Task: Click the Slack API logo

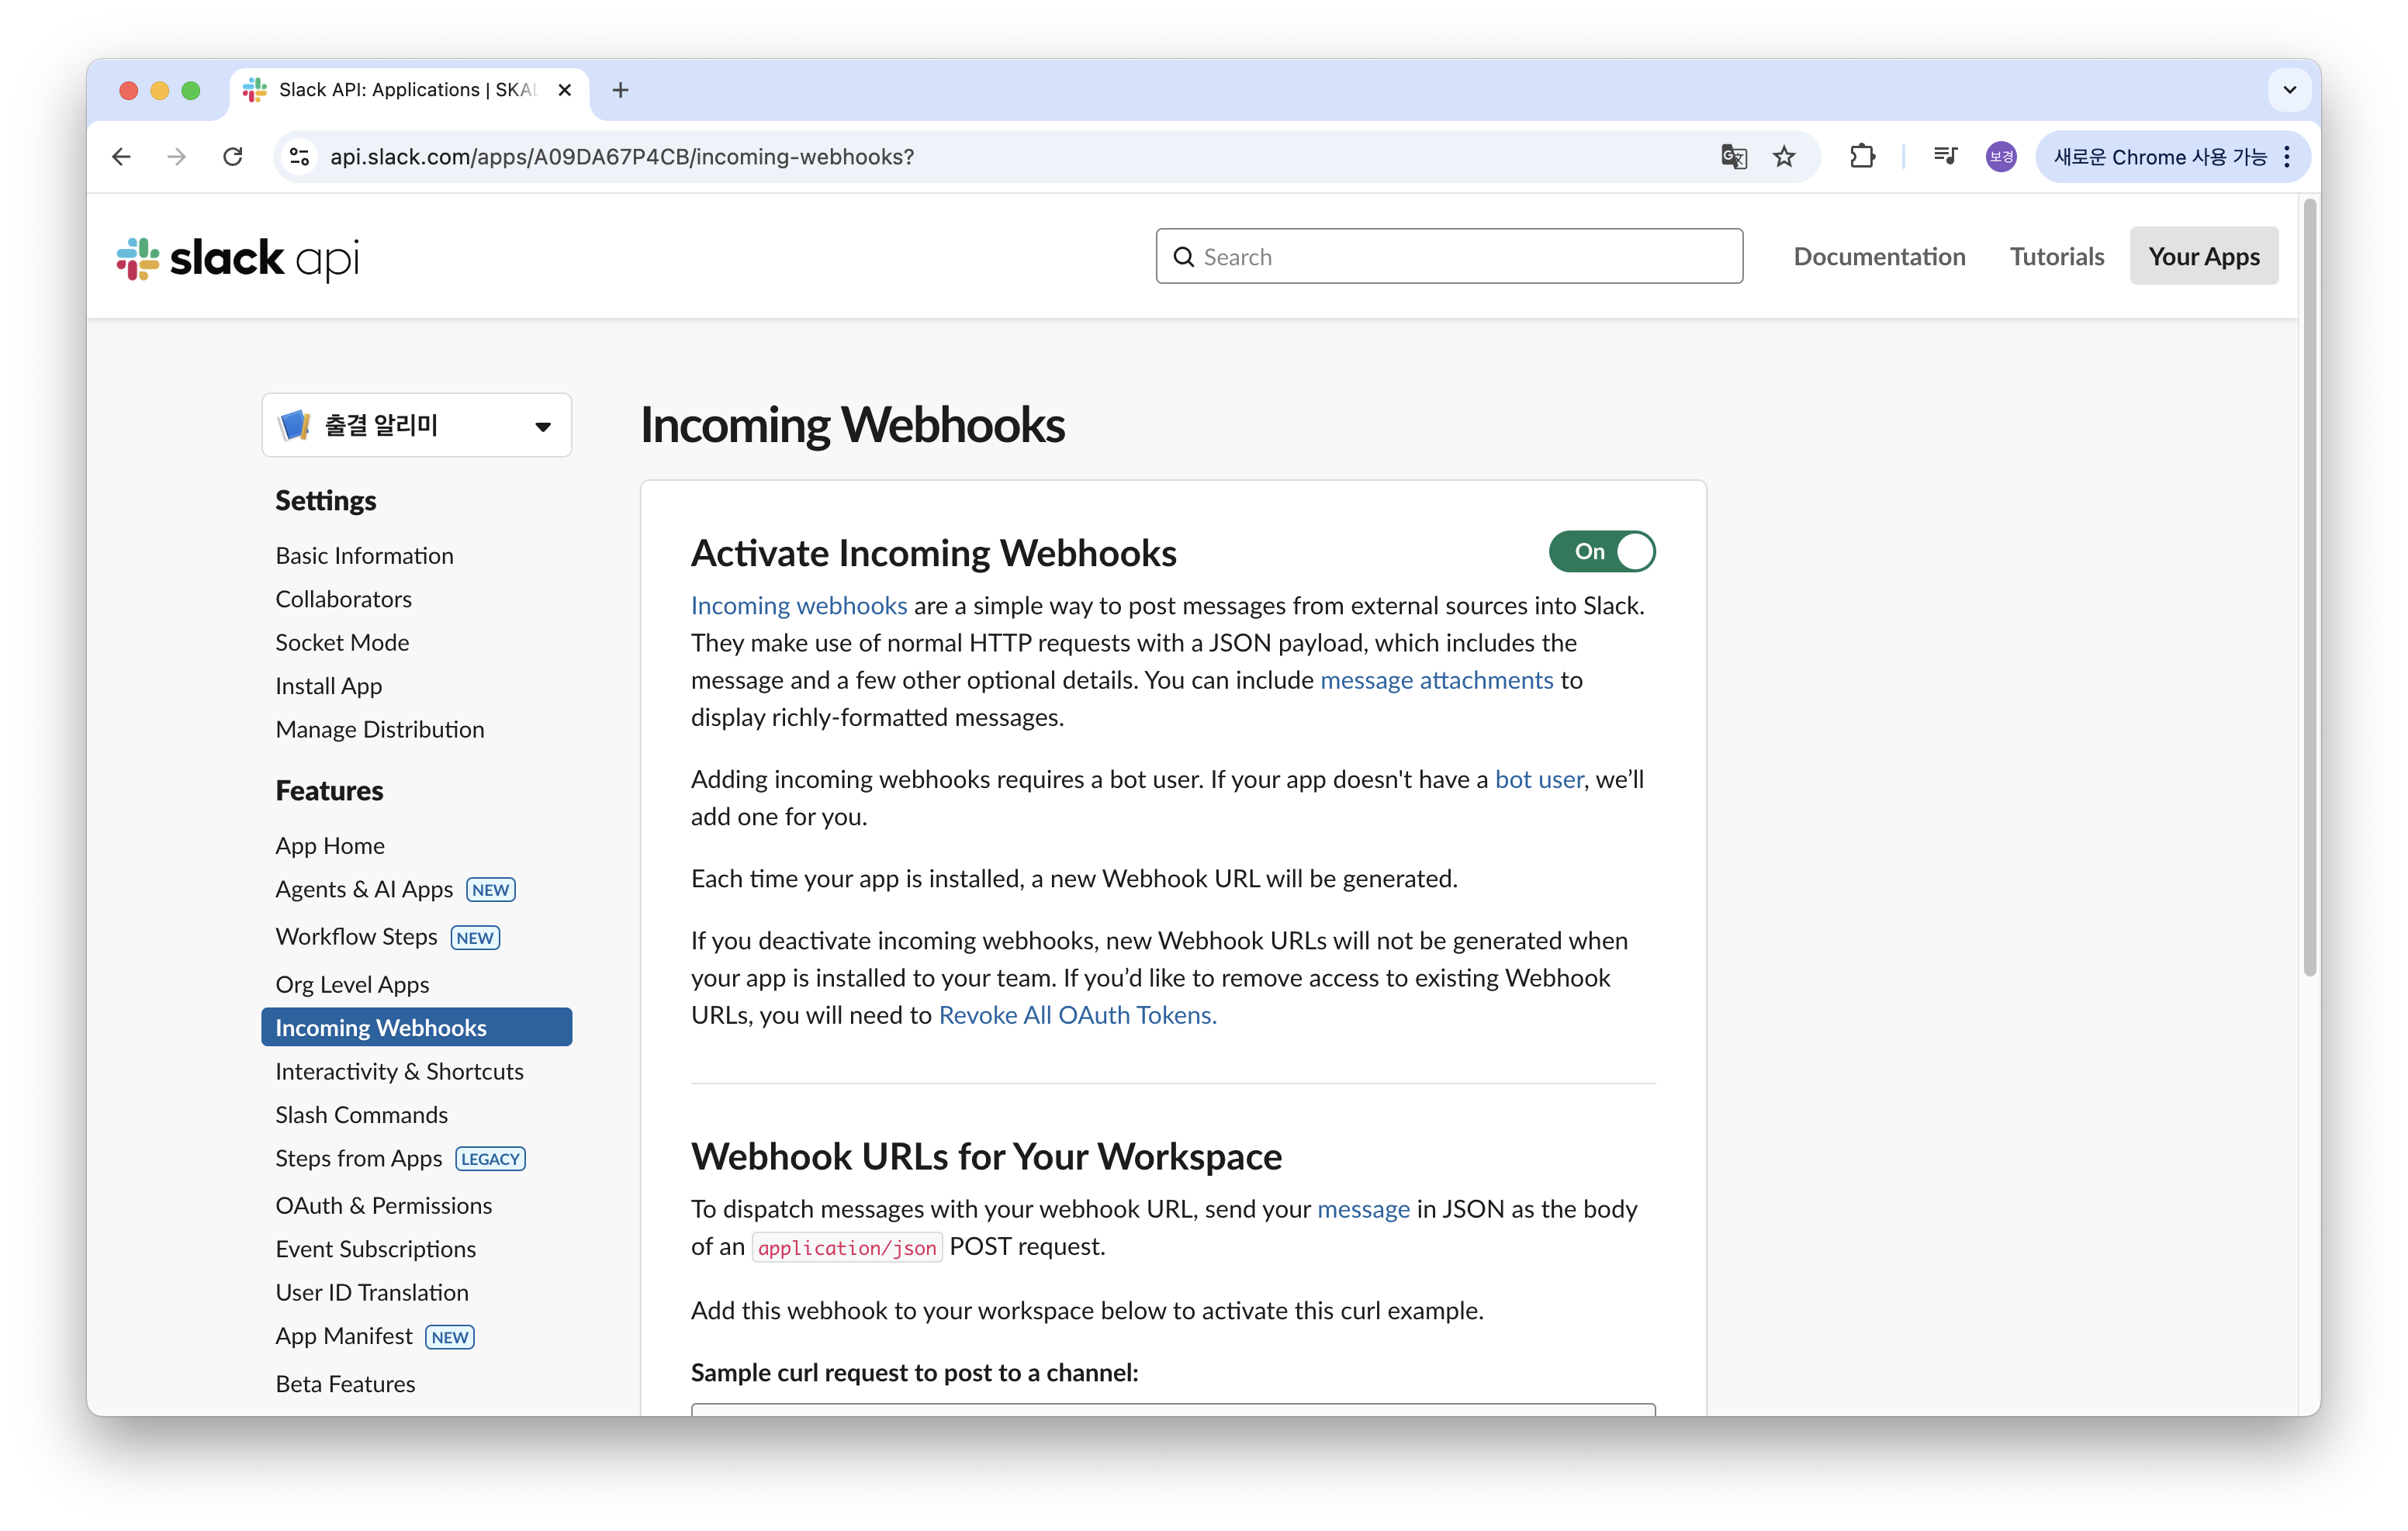Action: pyautogui.click(x=238, y=258)
